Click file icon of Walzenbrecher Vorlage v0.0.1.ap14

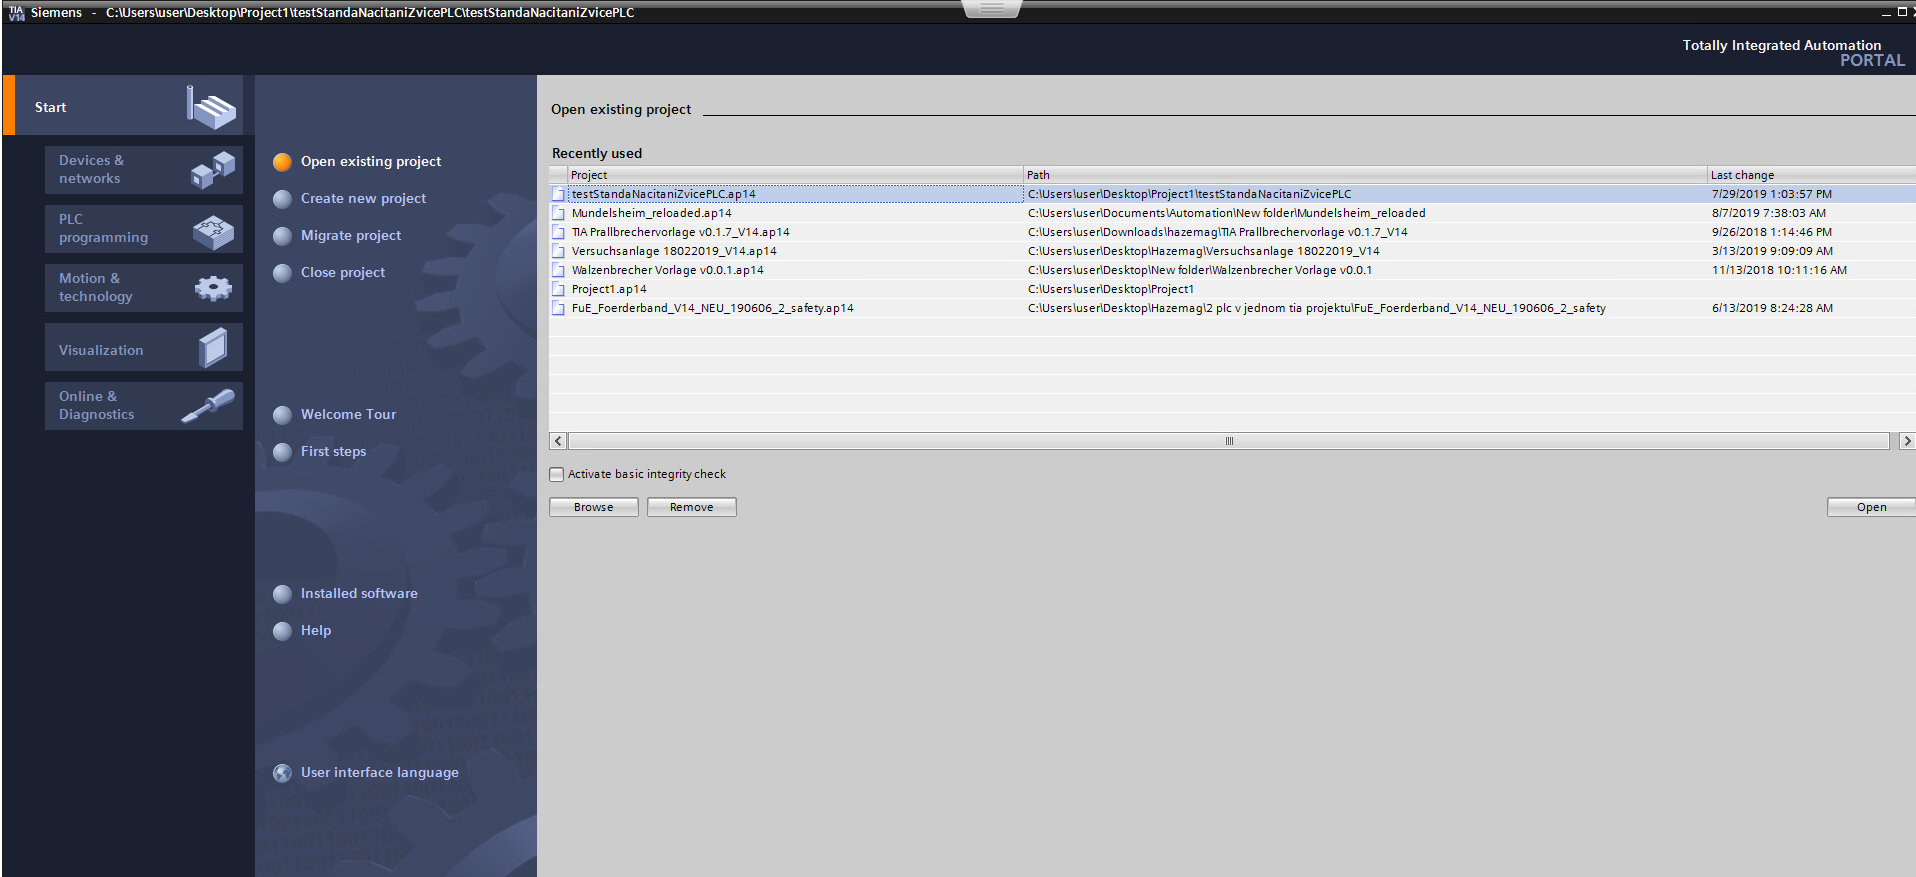pyautogui.click(x=559, y=270)
